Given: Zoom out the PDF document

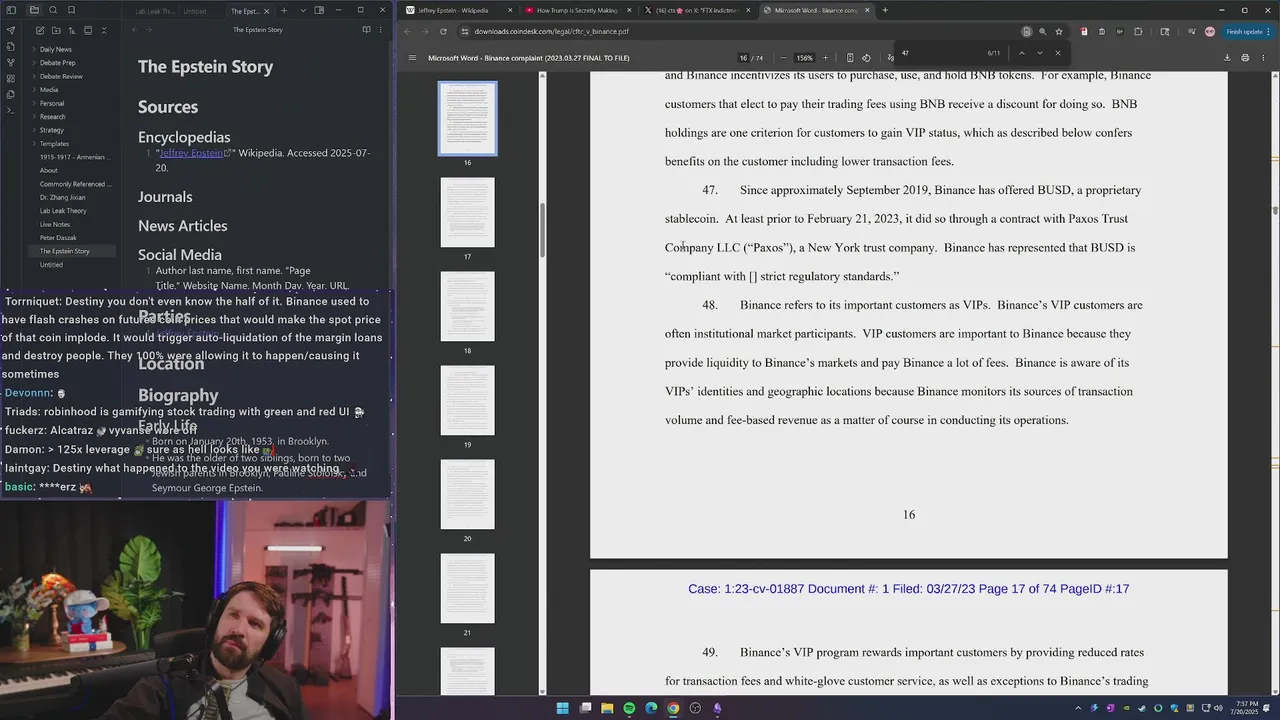Looking at the screenshot, I should (783, 58).
